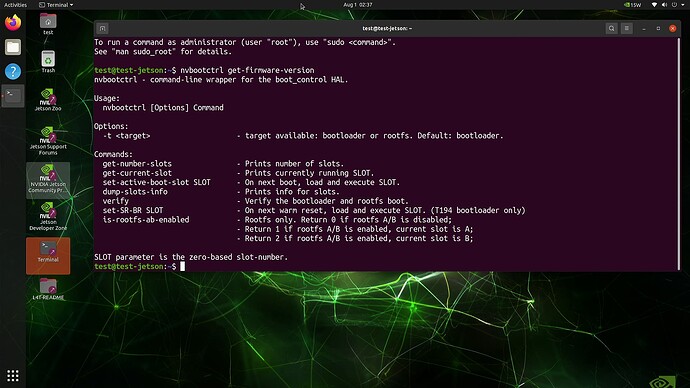Open the power system menu
The image size is (690, 388).
pos(674,5)
